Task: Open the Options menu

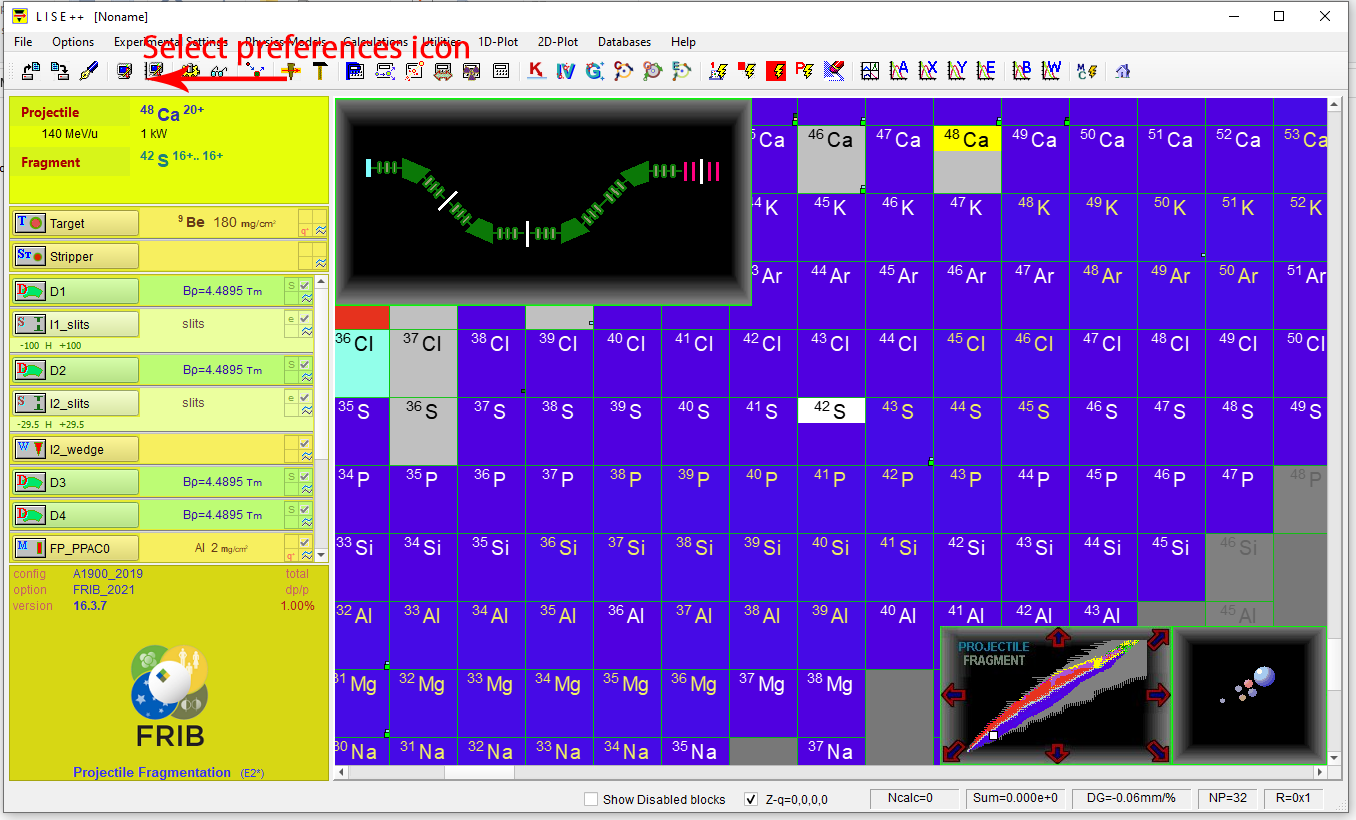Action: coord(73,42)
